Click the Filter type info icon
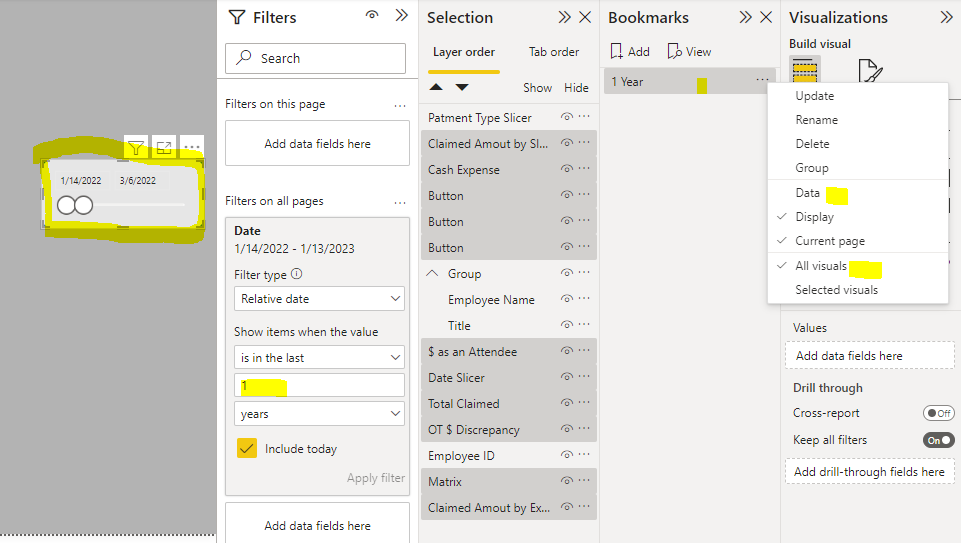This screenshot has height=543, width=961. 297,274
